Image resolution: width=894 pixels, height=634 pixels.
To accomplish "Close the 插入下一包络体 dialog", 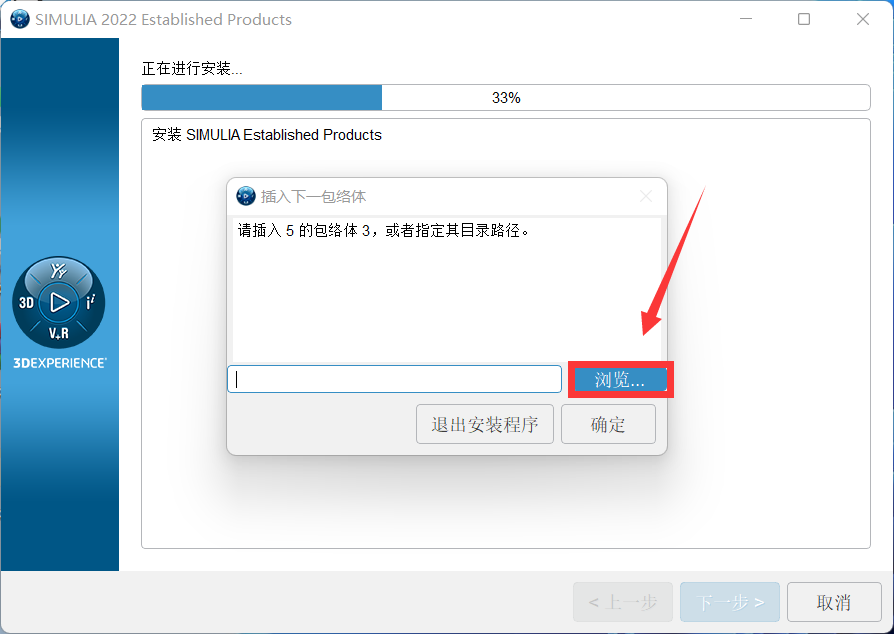I will coord(646,197).
